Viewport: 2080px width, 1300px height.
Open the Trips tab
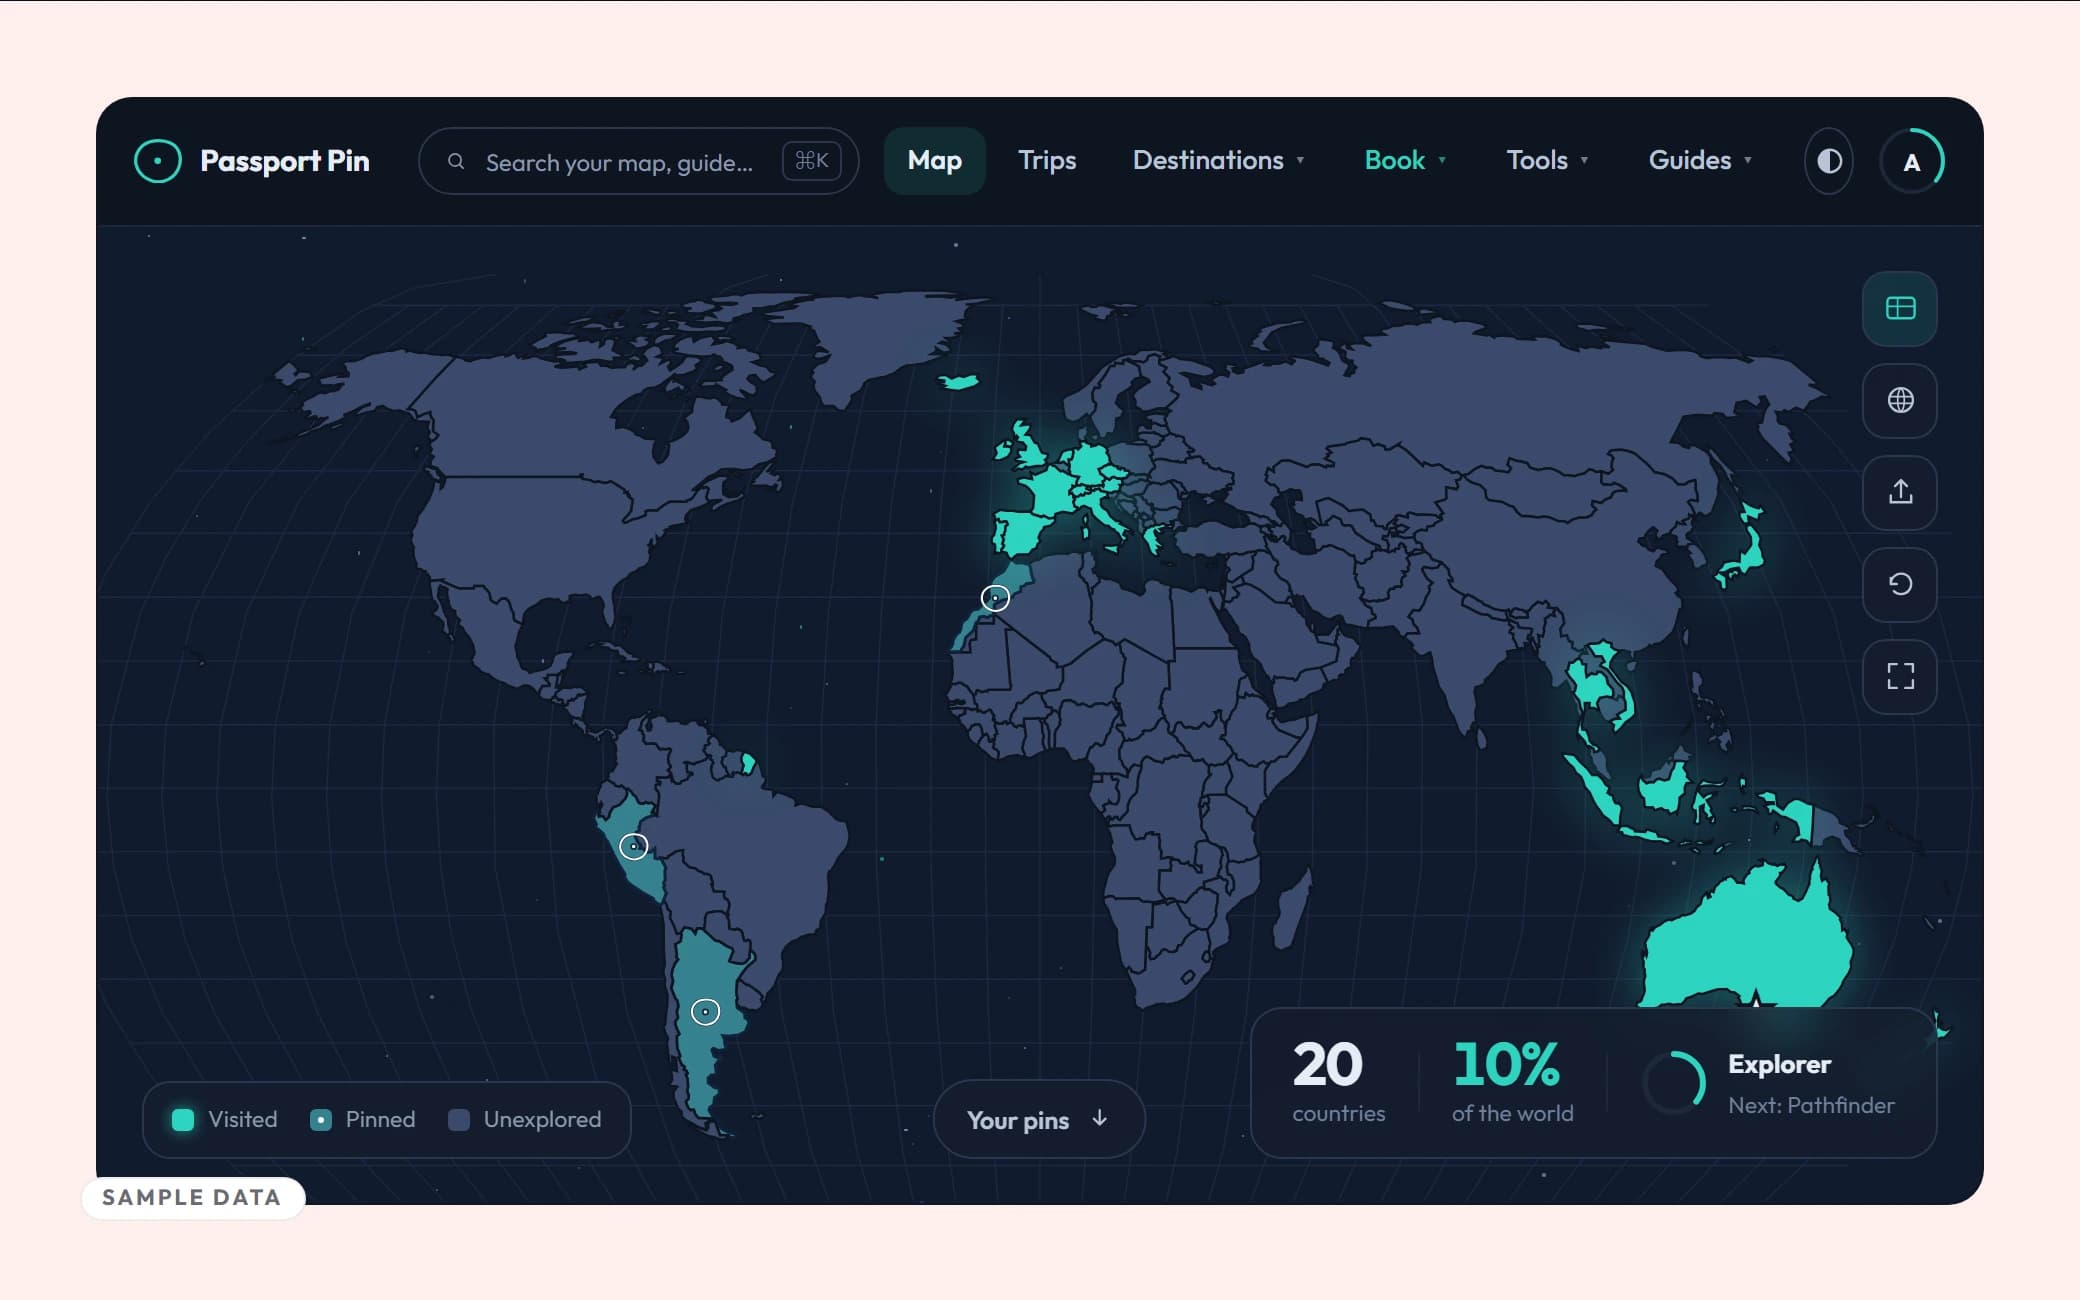tap(1046, 160)
